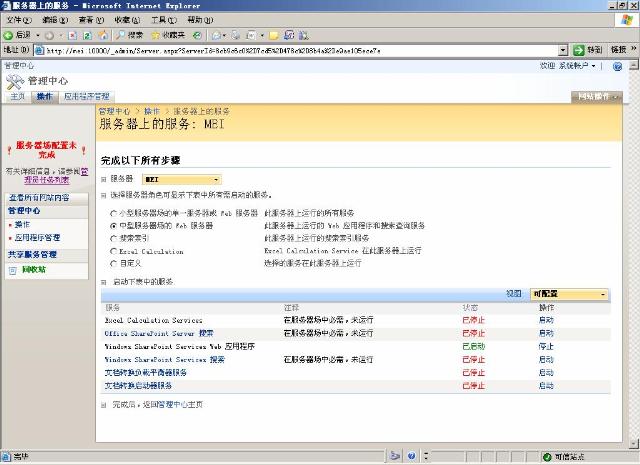
Task: Open the Favorites (收藏夹) star button
Action: tap(168, 36)
